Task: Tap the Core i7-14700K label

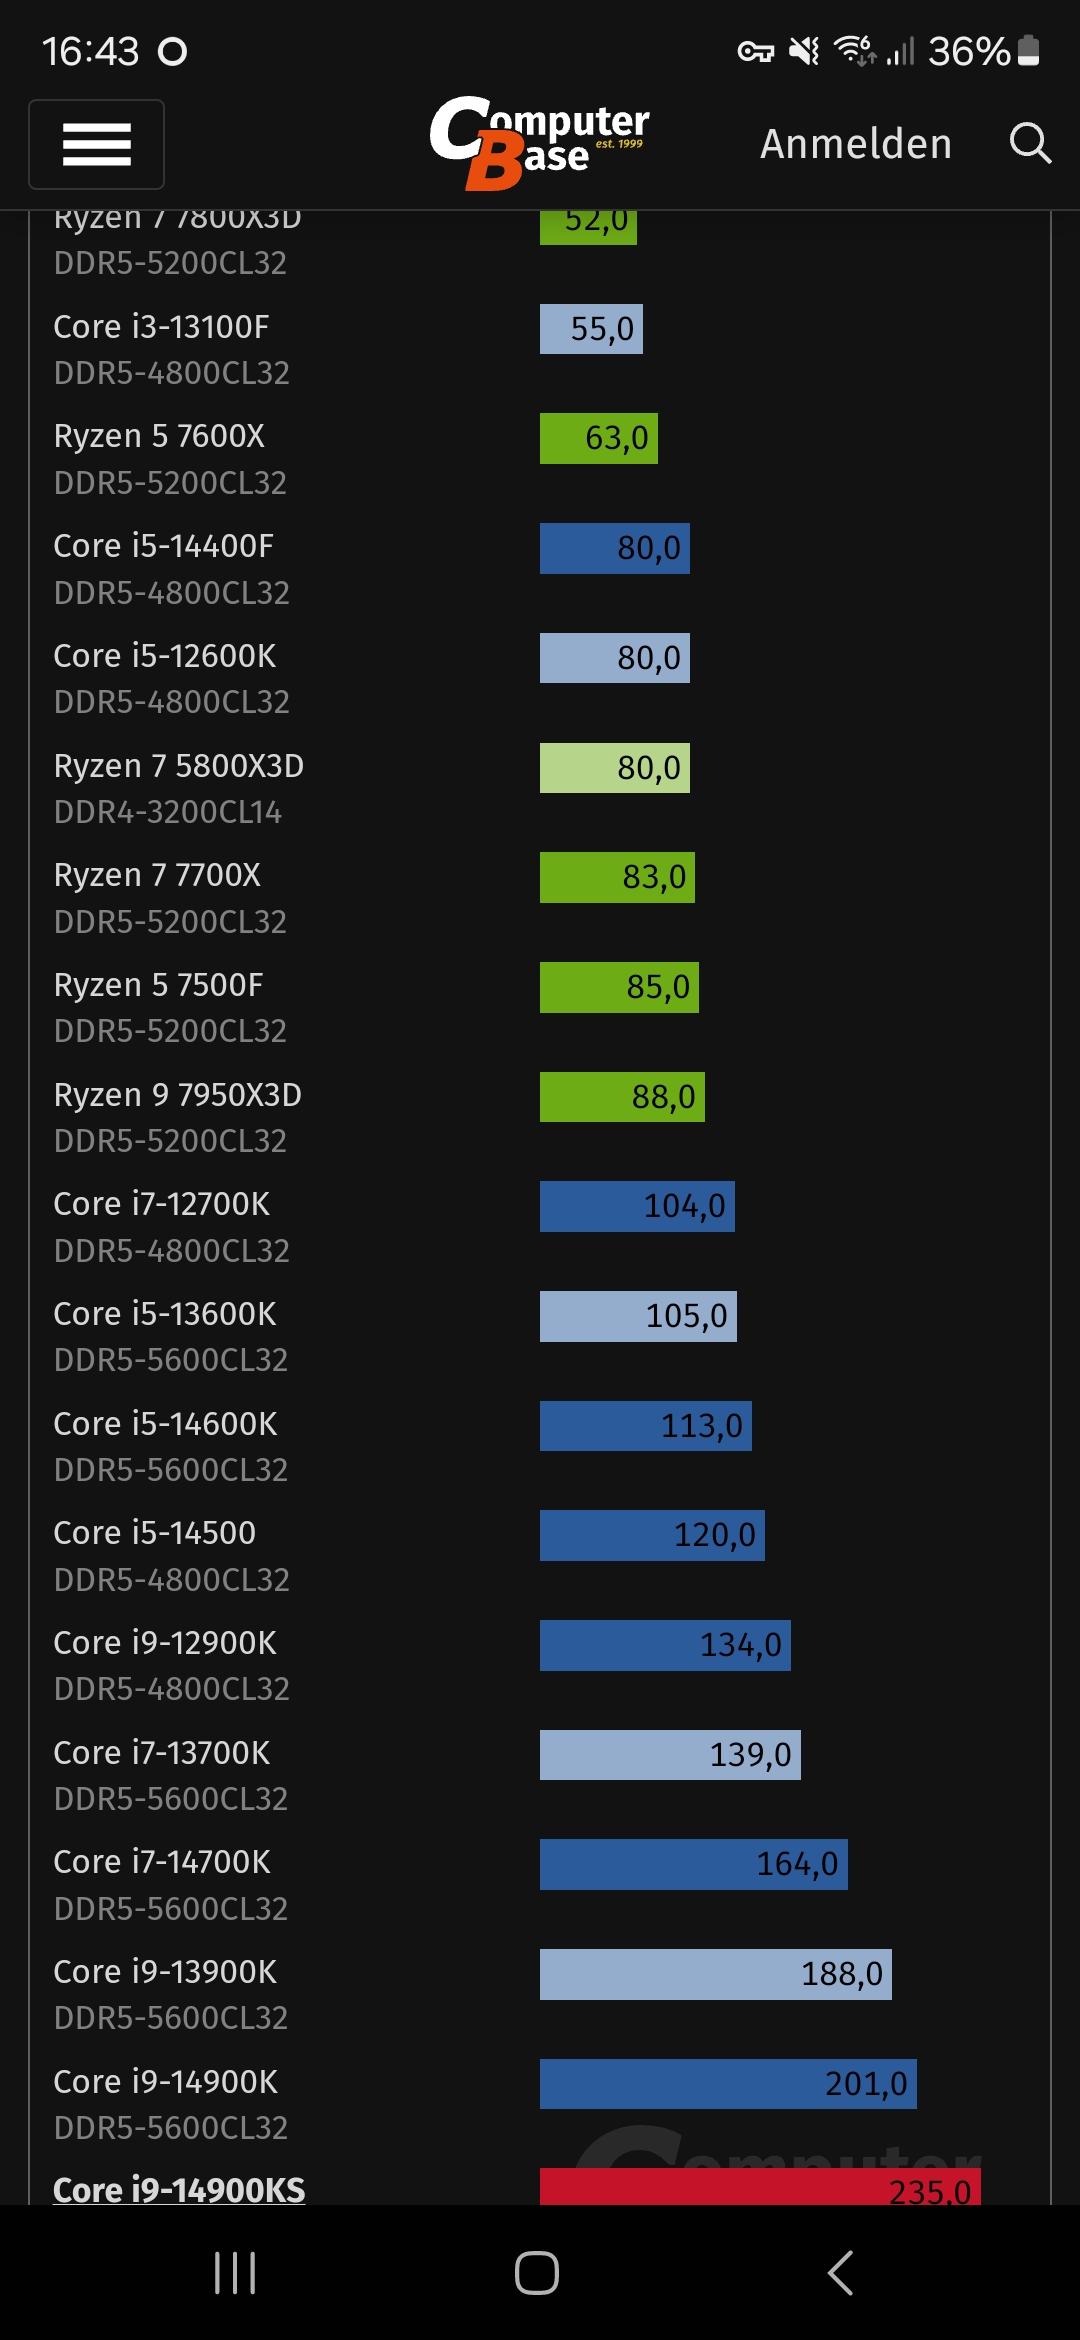Action: [162, 1862]
